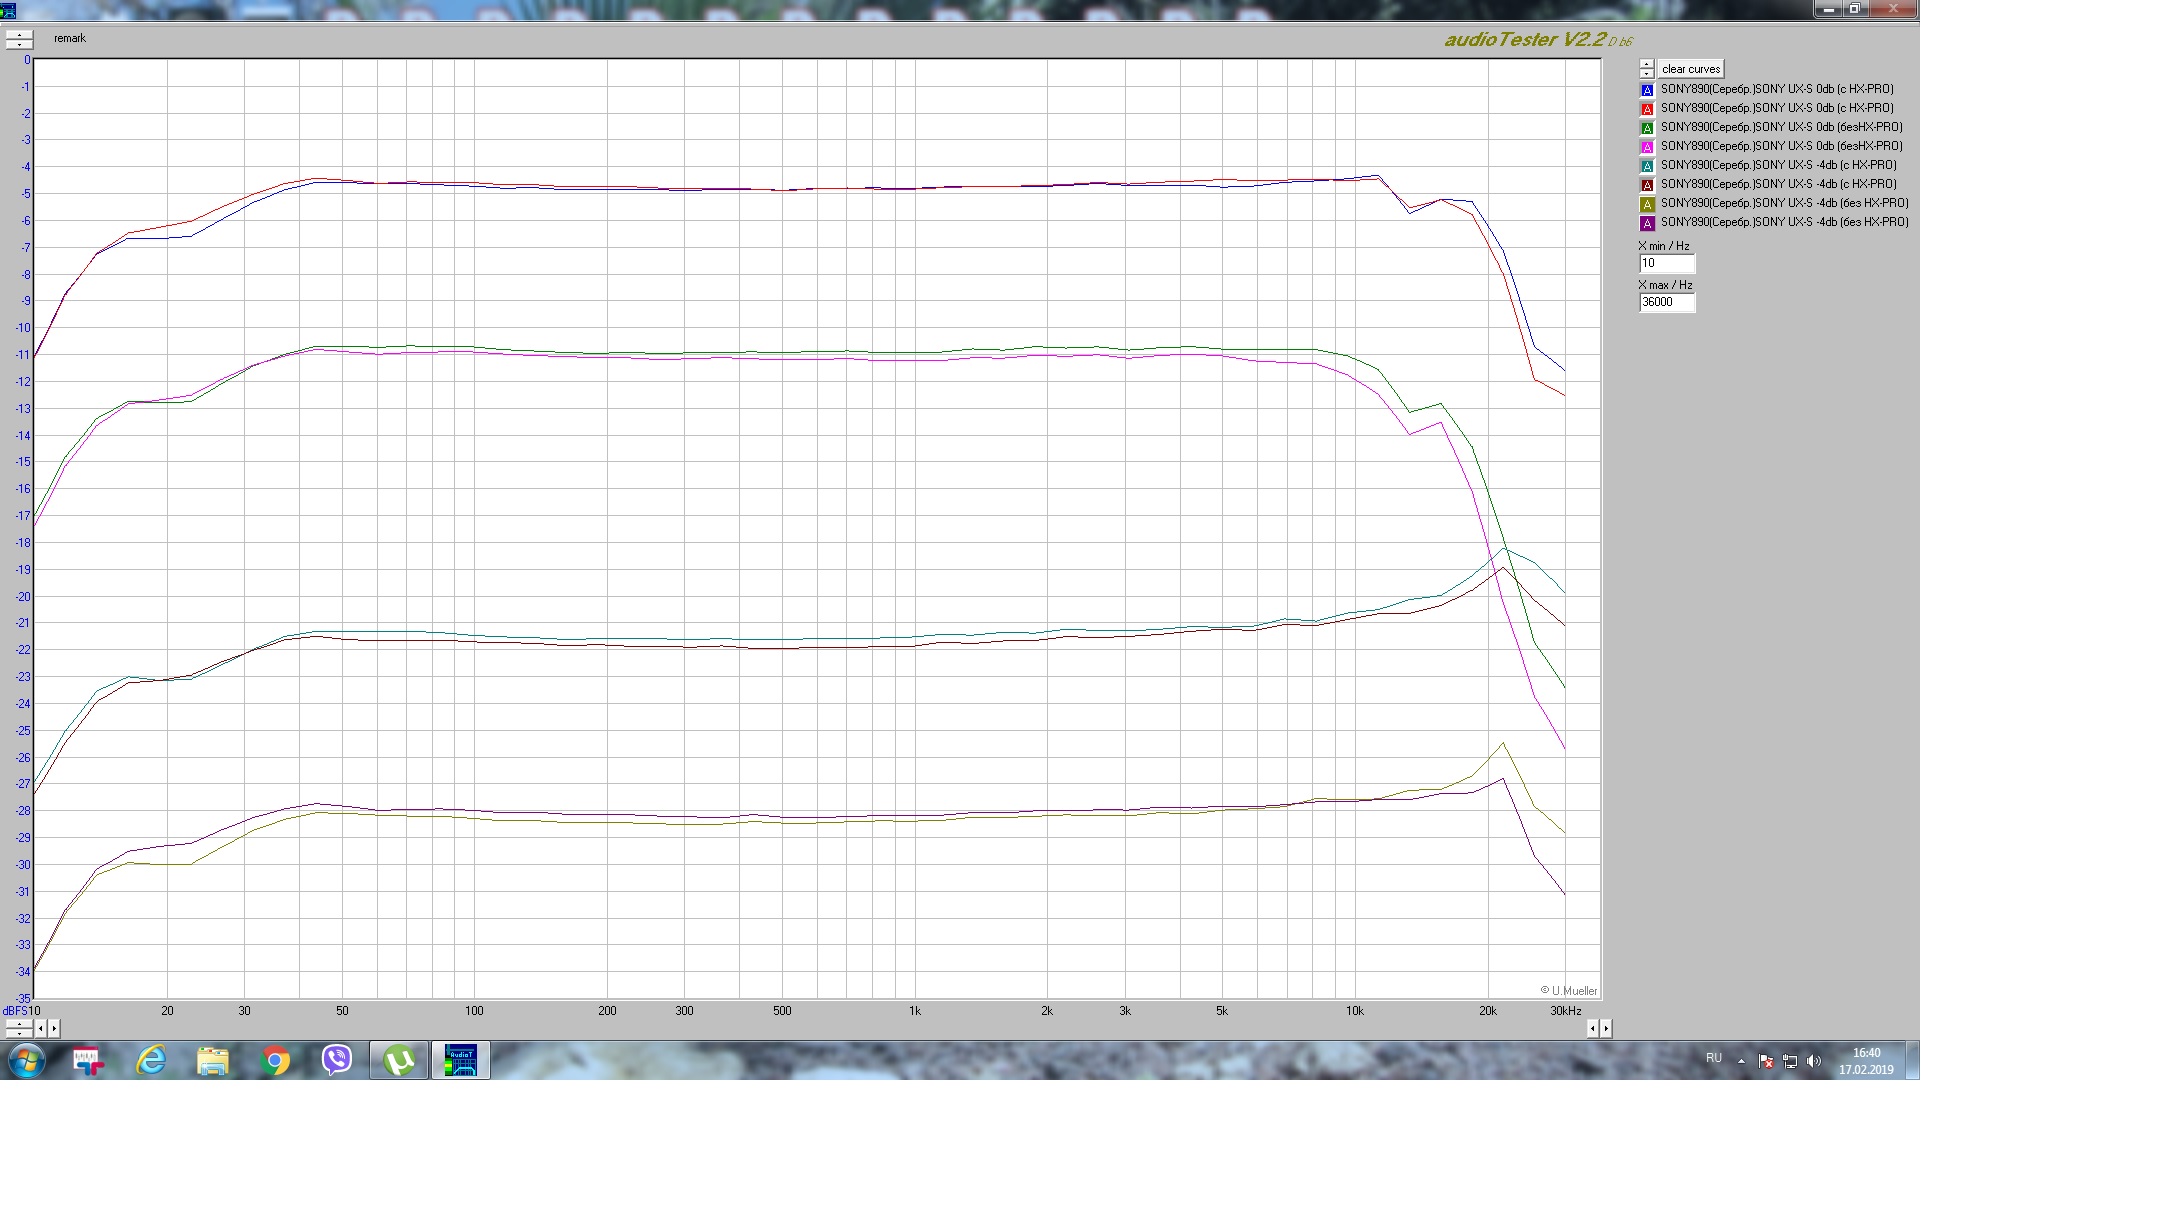Click up arrow beside clear curves
This screenshot has height=1215, width=2160.
point(1647,64)
